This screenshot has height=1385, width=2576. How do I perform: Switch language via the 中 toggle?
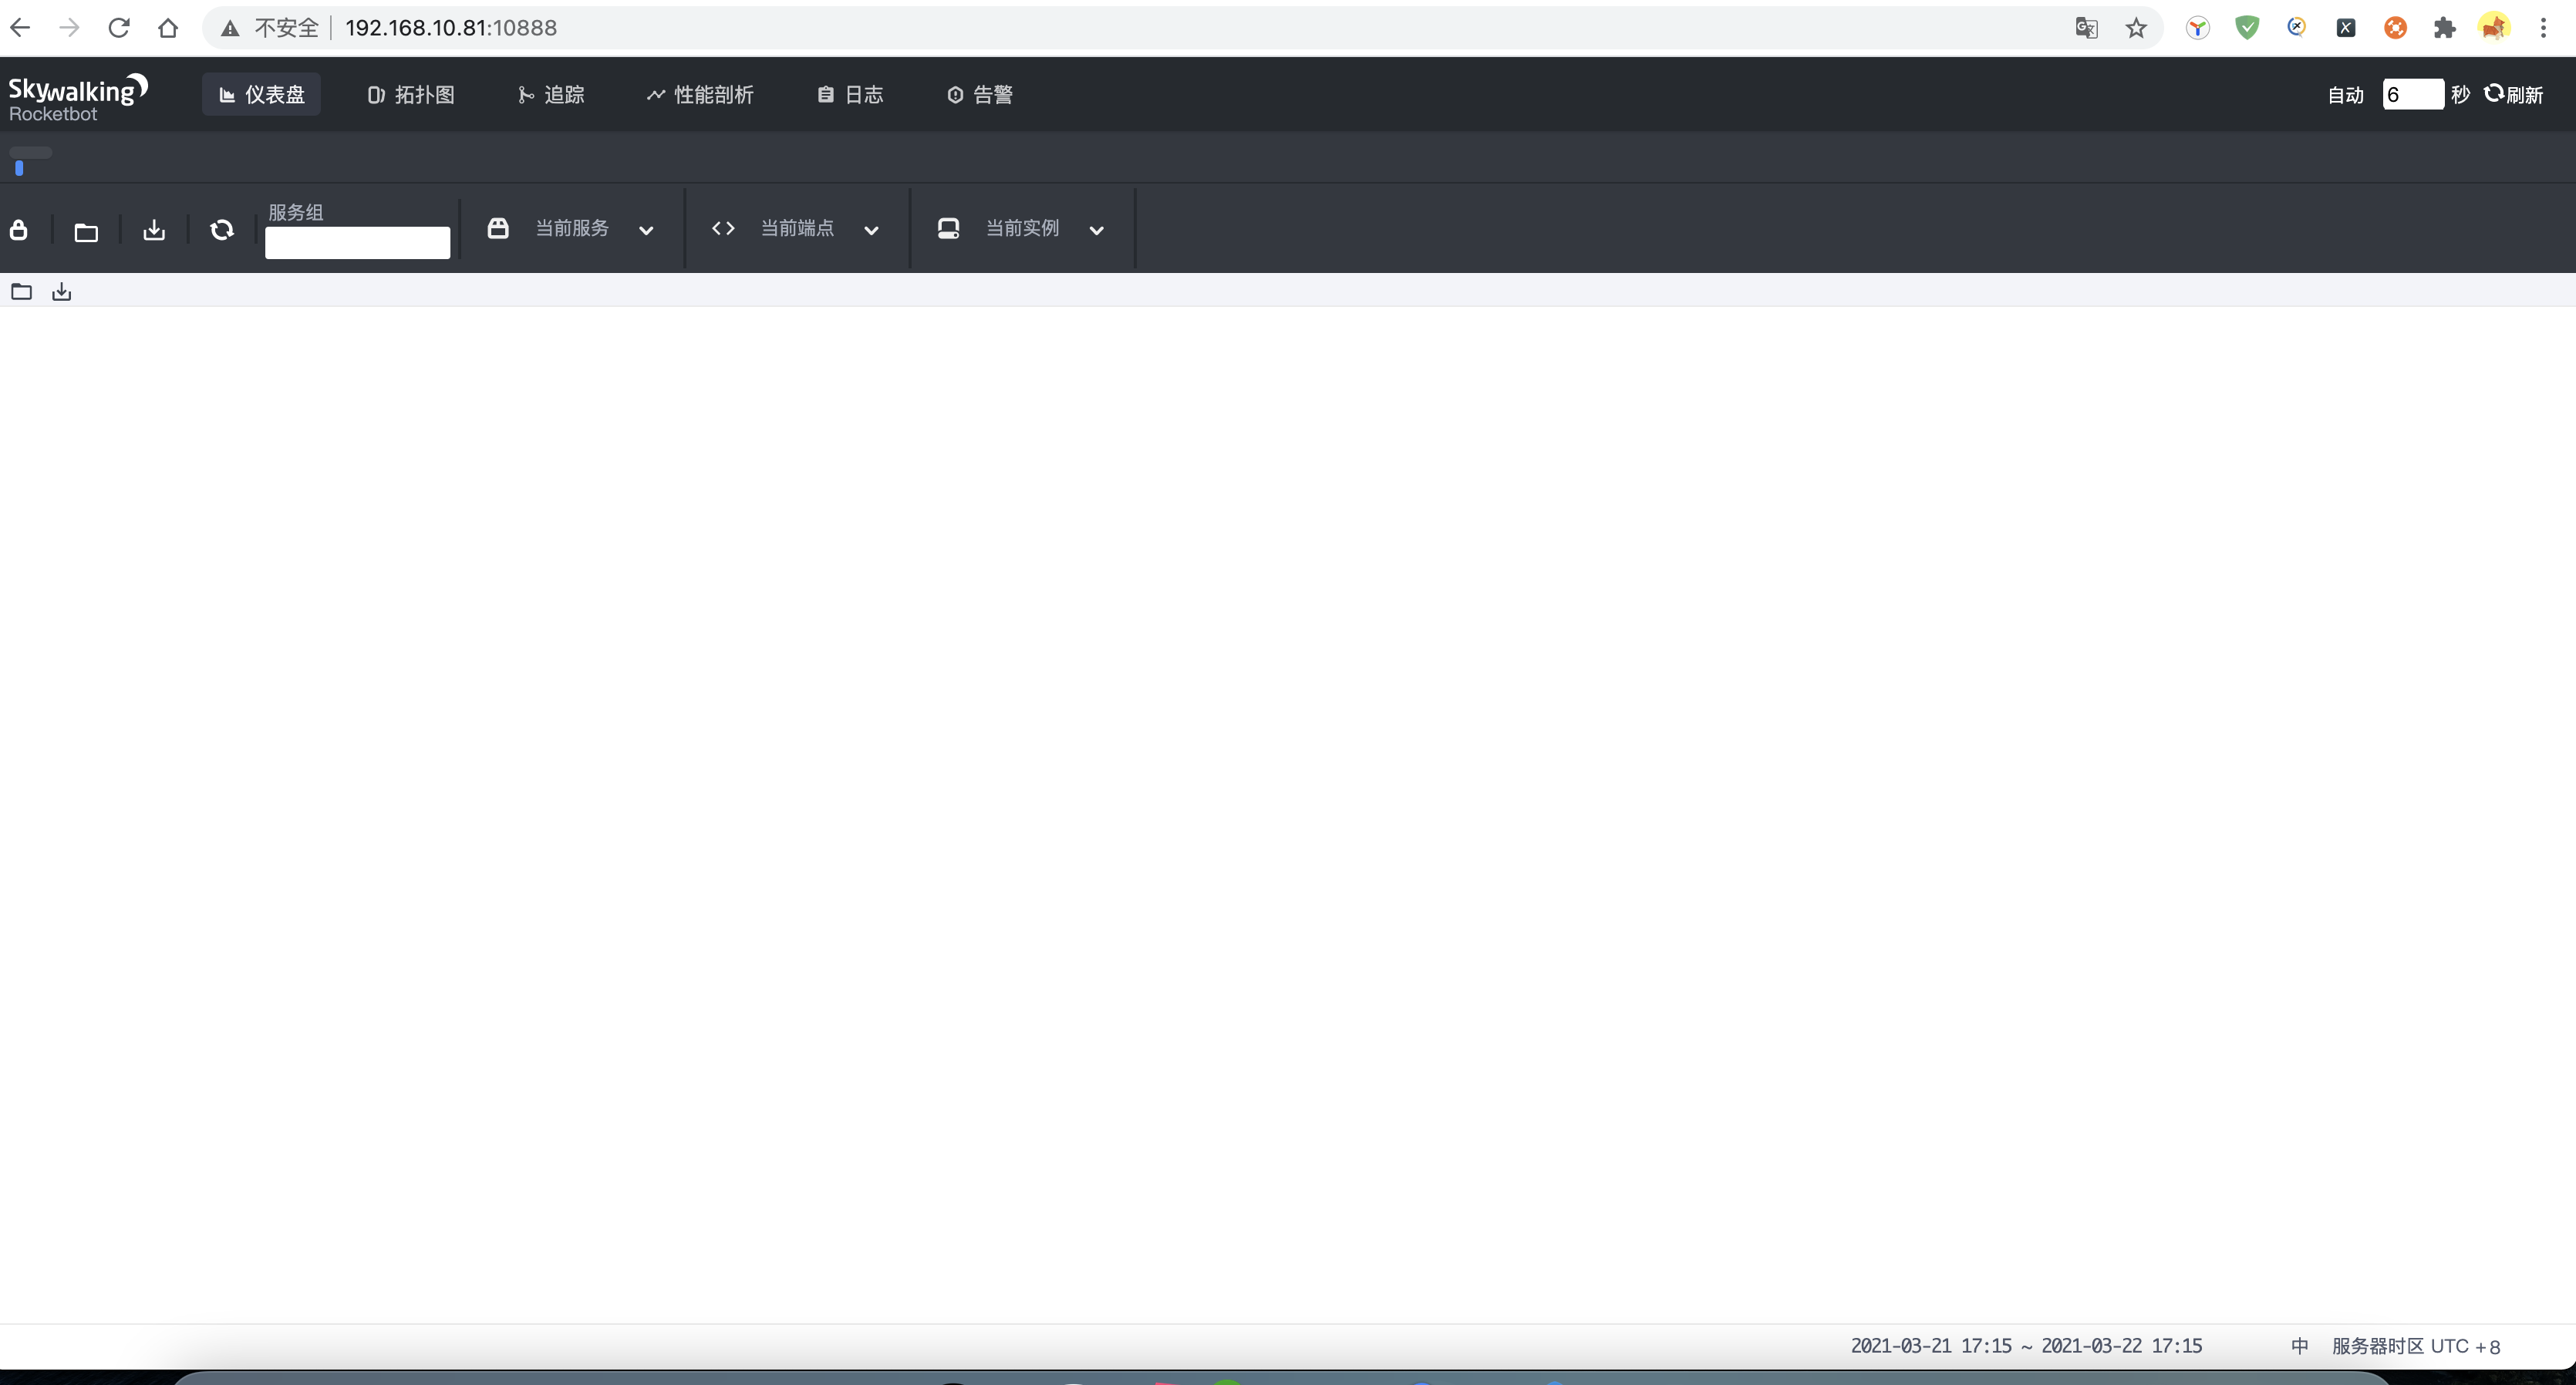tap(2299, 1346)
